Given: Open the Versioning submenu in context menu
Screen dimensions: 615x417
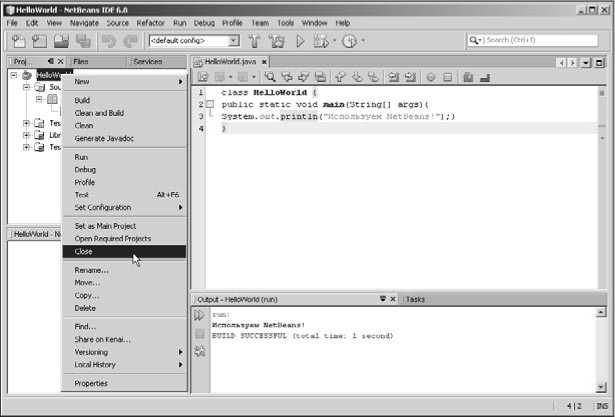Looking at the screenshot, I should (124, 352).
